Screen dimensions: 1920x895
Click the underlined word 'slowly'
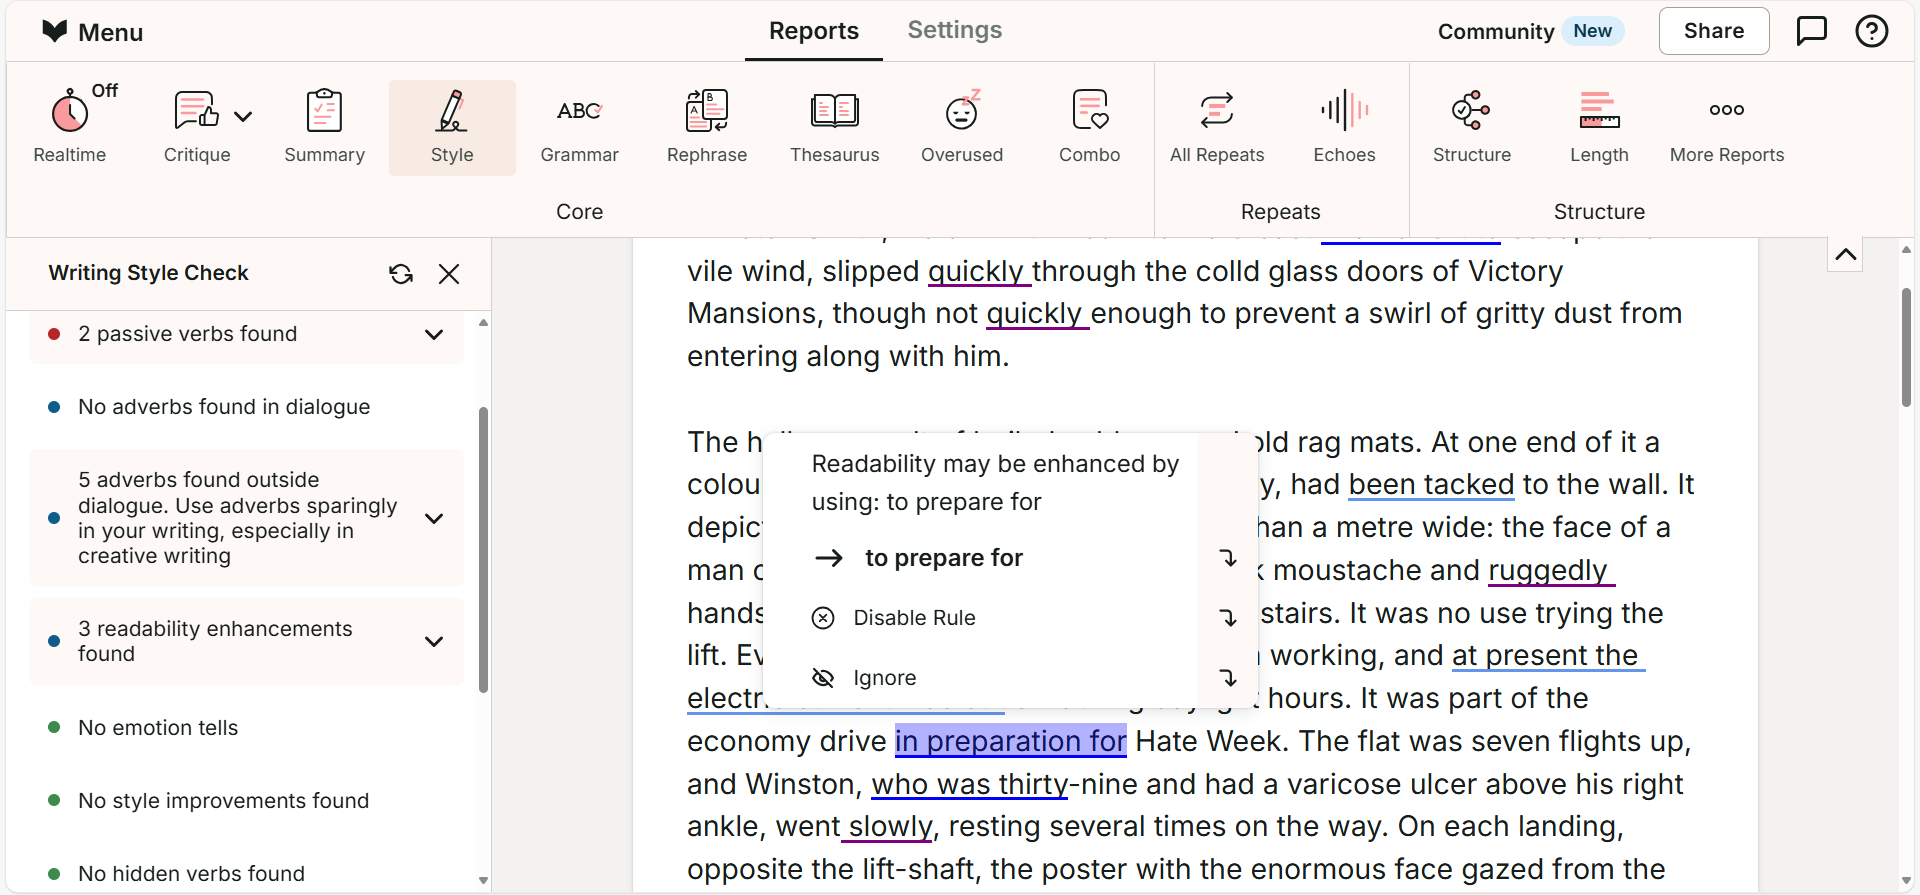[x=890, y=826]
